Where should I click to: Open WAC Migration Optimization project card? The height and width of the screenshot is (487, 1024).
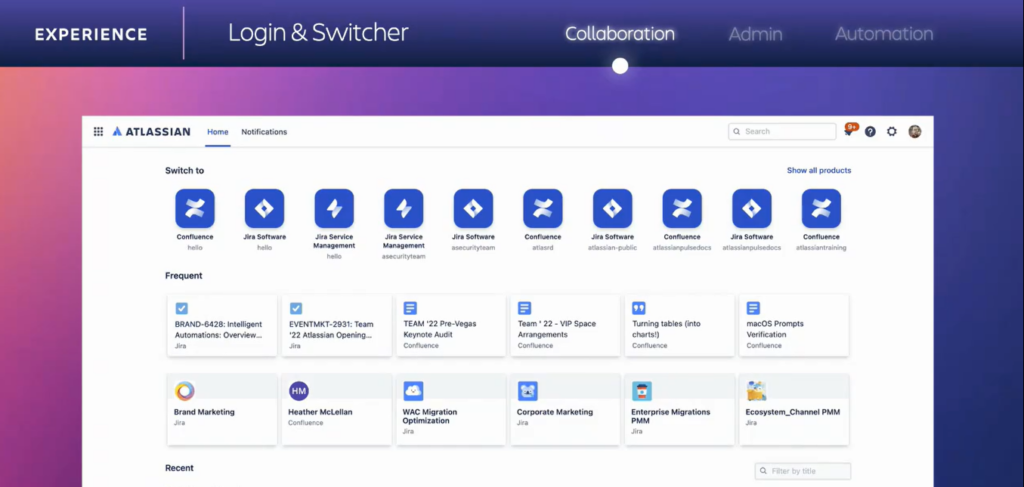point(451,409)
